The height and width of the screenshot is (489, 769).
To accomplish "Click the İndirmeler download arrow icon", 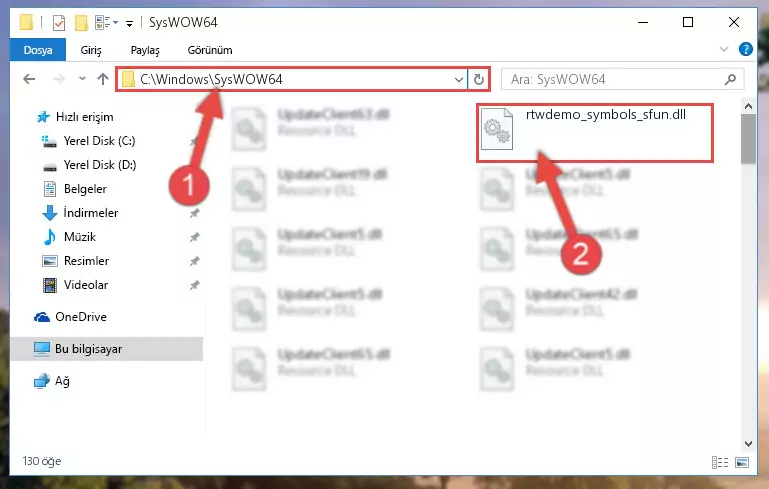I will pyautogui.click(x=50, y=213).
